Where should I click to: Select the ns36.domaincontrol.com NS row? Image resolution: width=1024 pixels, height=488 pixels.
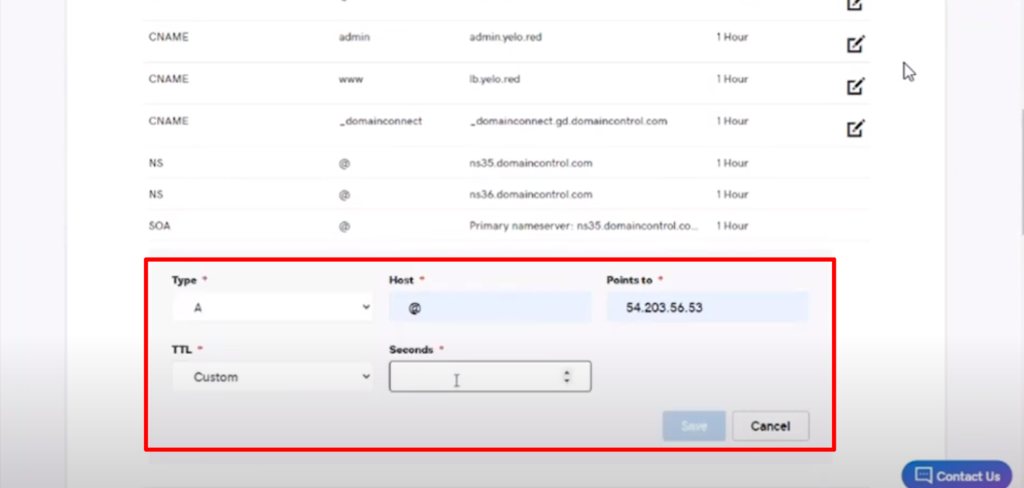[531, 194]
